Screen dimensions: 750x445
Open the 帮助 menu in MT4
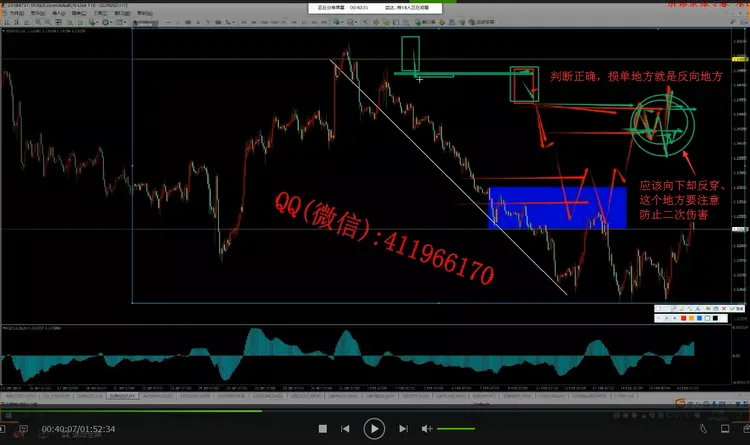(144, 13)
